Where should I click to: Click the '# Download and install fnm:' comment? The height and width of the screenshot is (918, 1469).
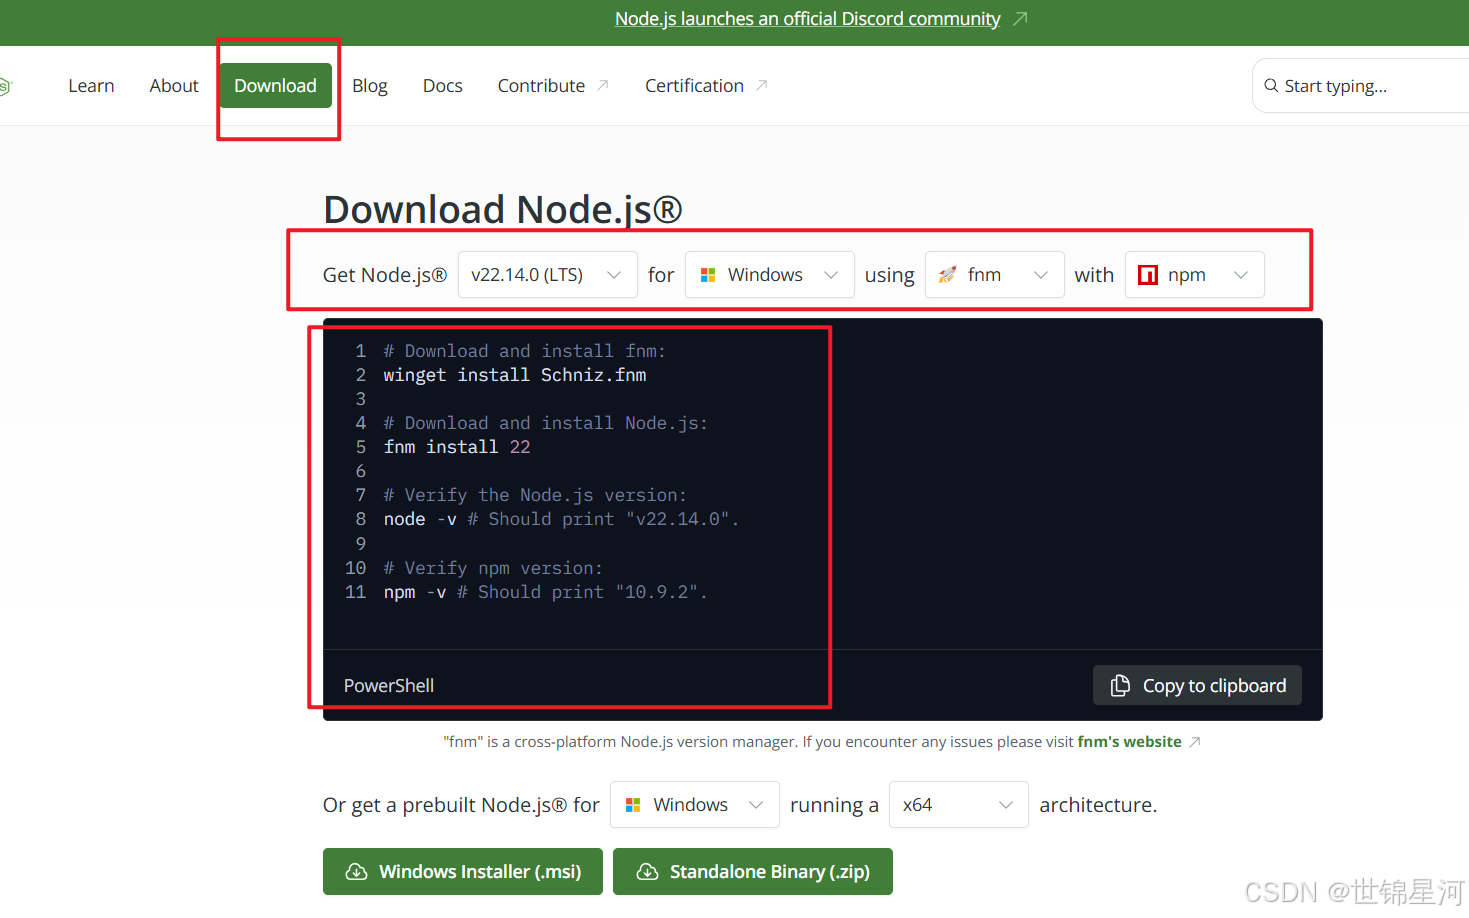(525, 351)
